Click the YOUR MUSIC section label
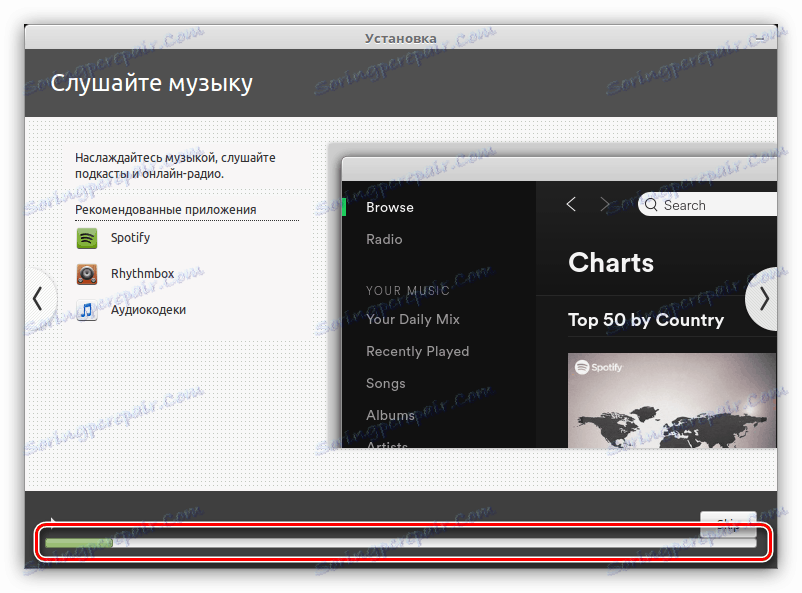The height and width of the screenshot is (593, 802). click(408, 291)
